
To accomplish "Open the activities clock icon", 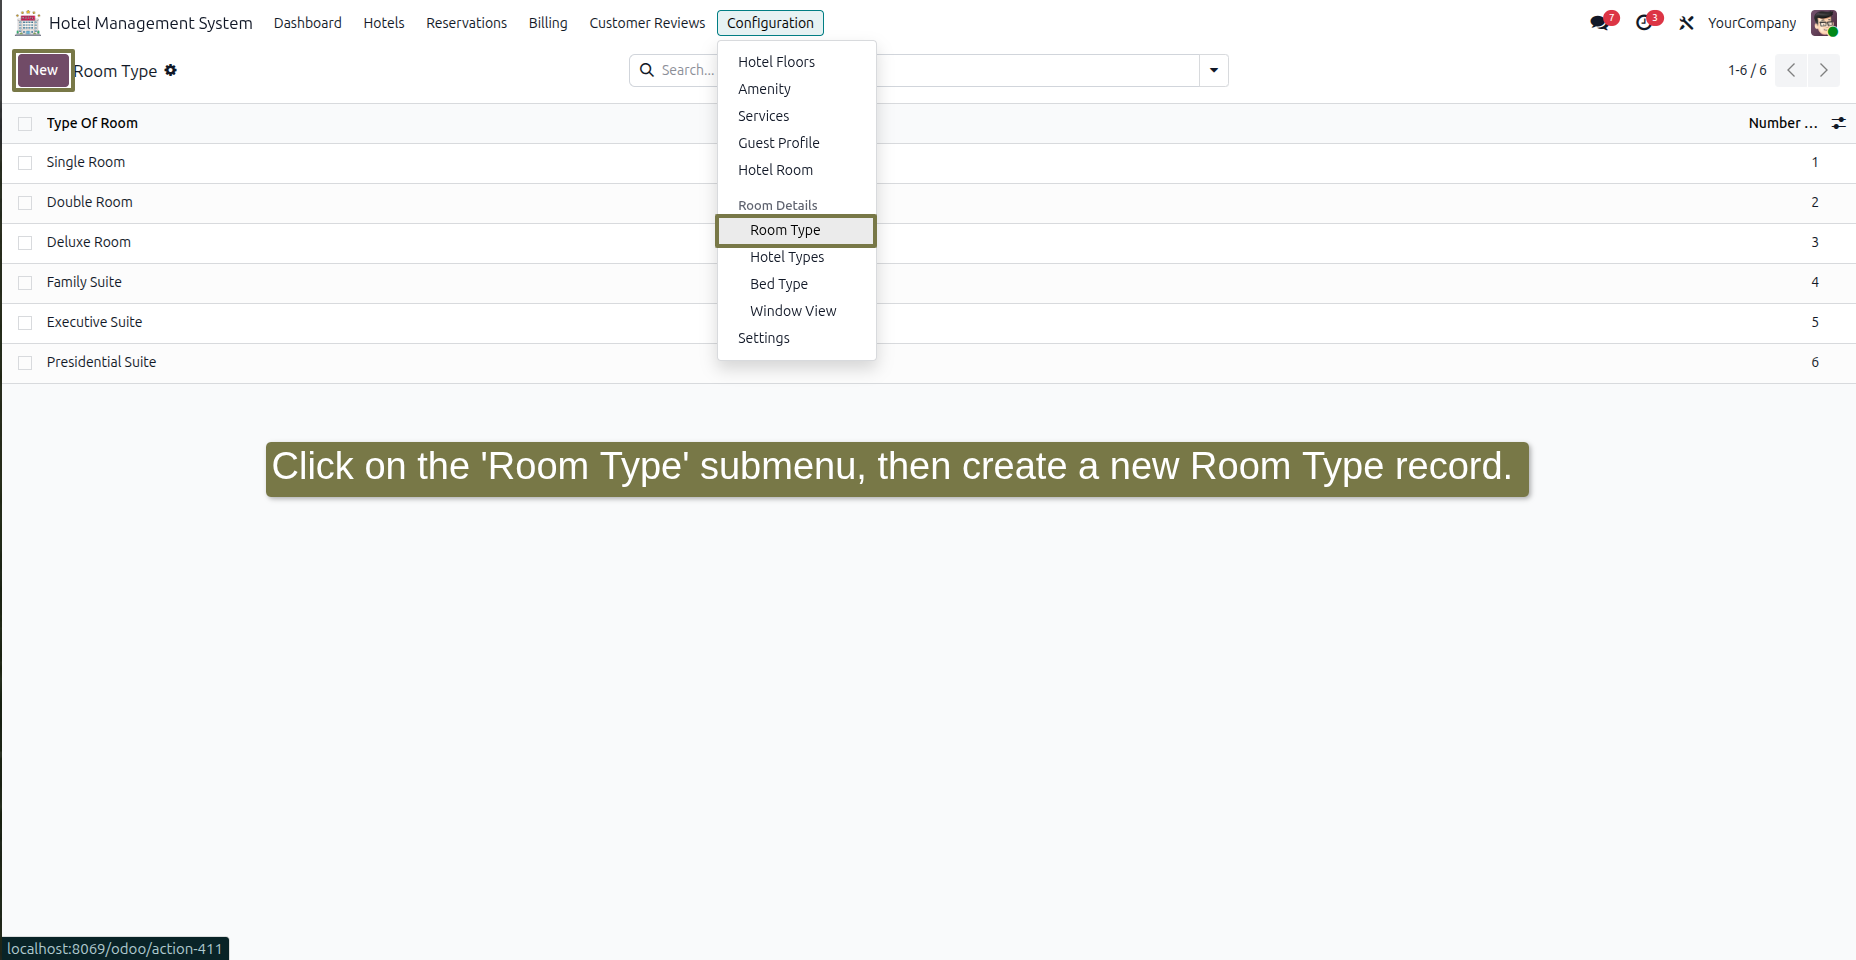I will click(1644, 23).
